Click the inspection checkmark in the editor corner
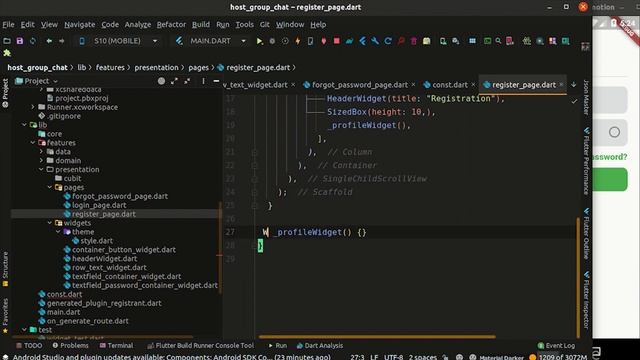Image resolution: width=640 pixels, height=360 pixels. (574, 101)
